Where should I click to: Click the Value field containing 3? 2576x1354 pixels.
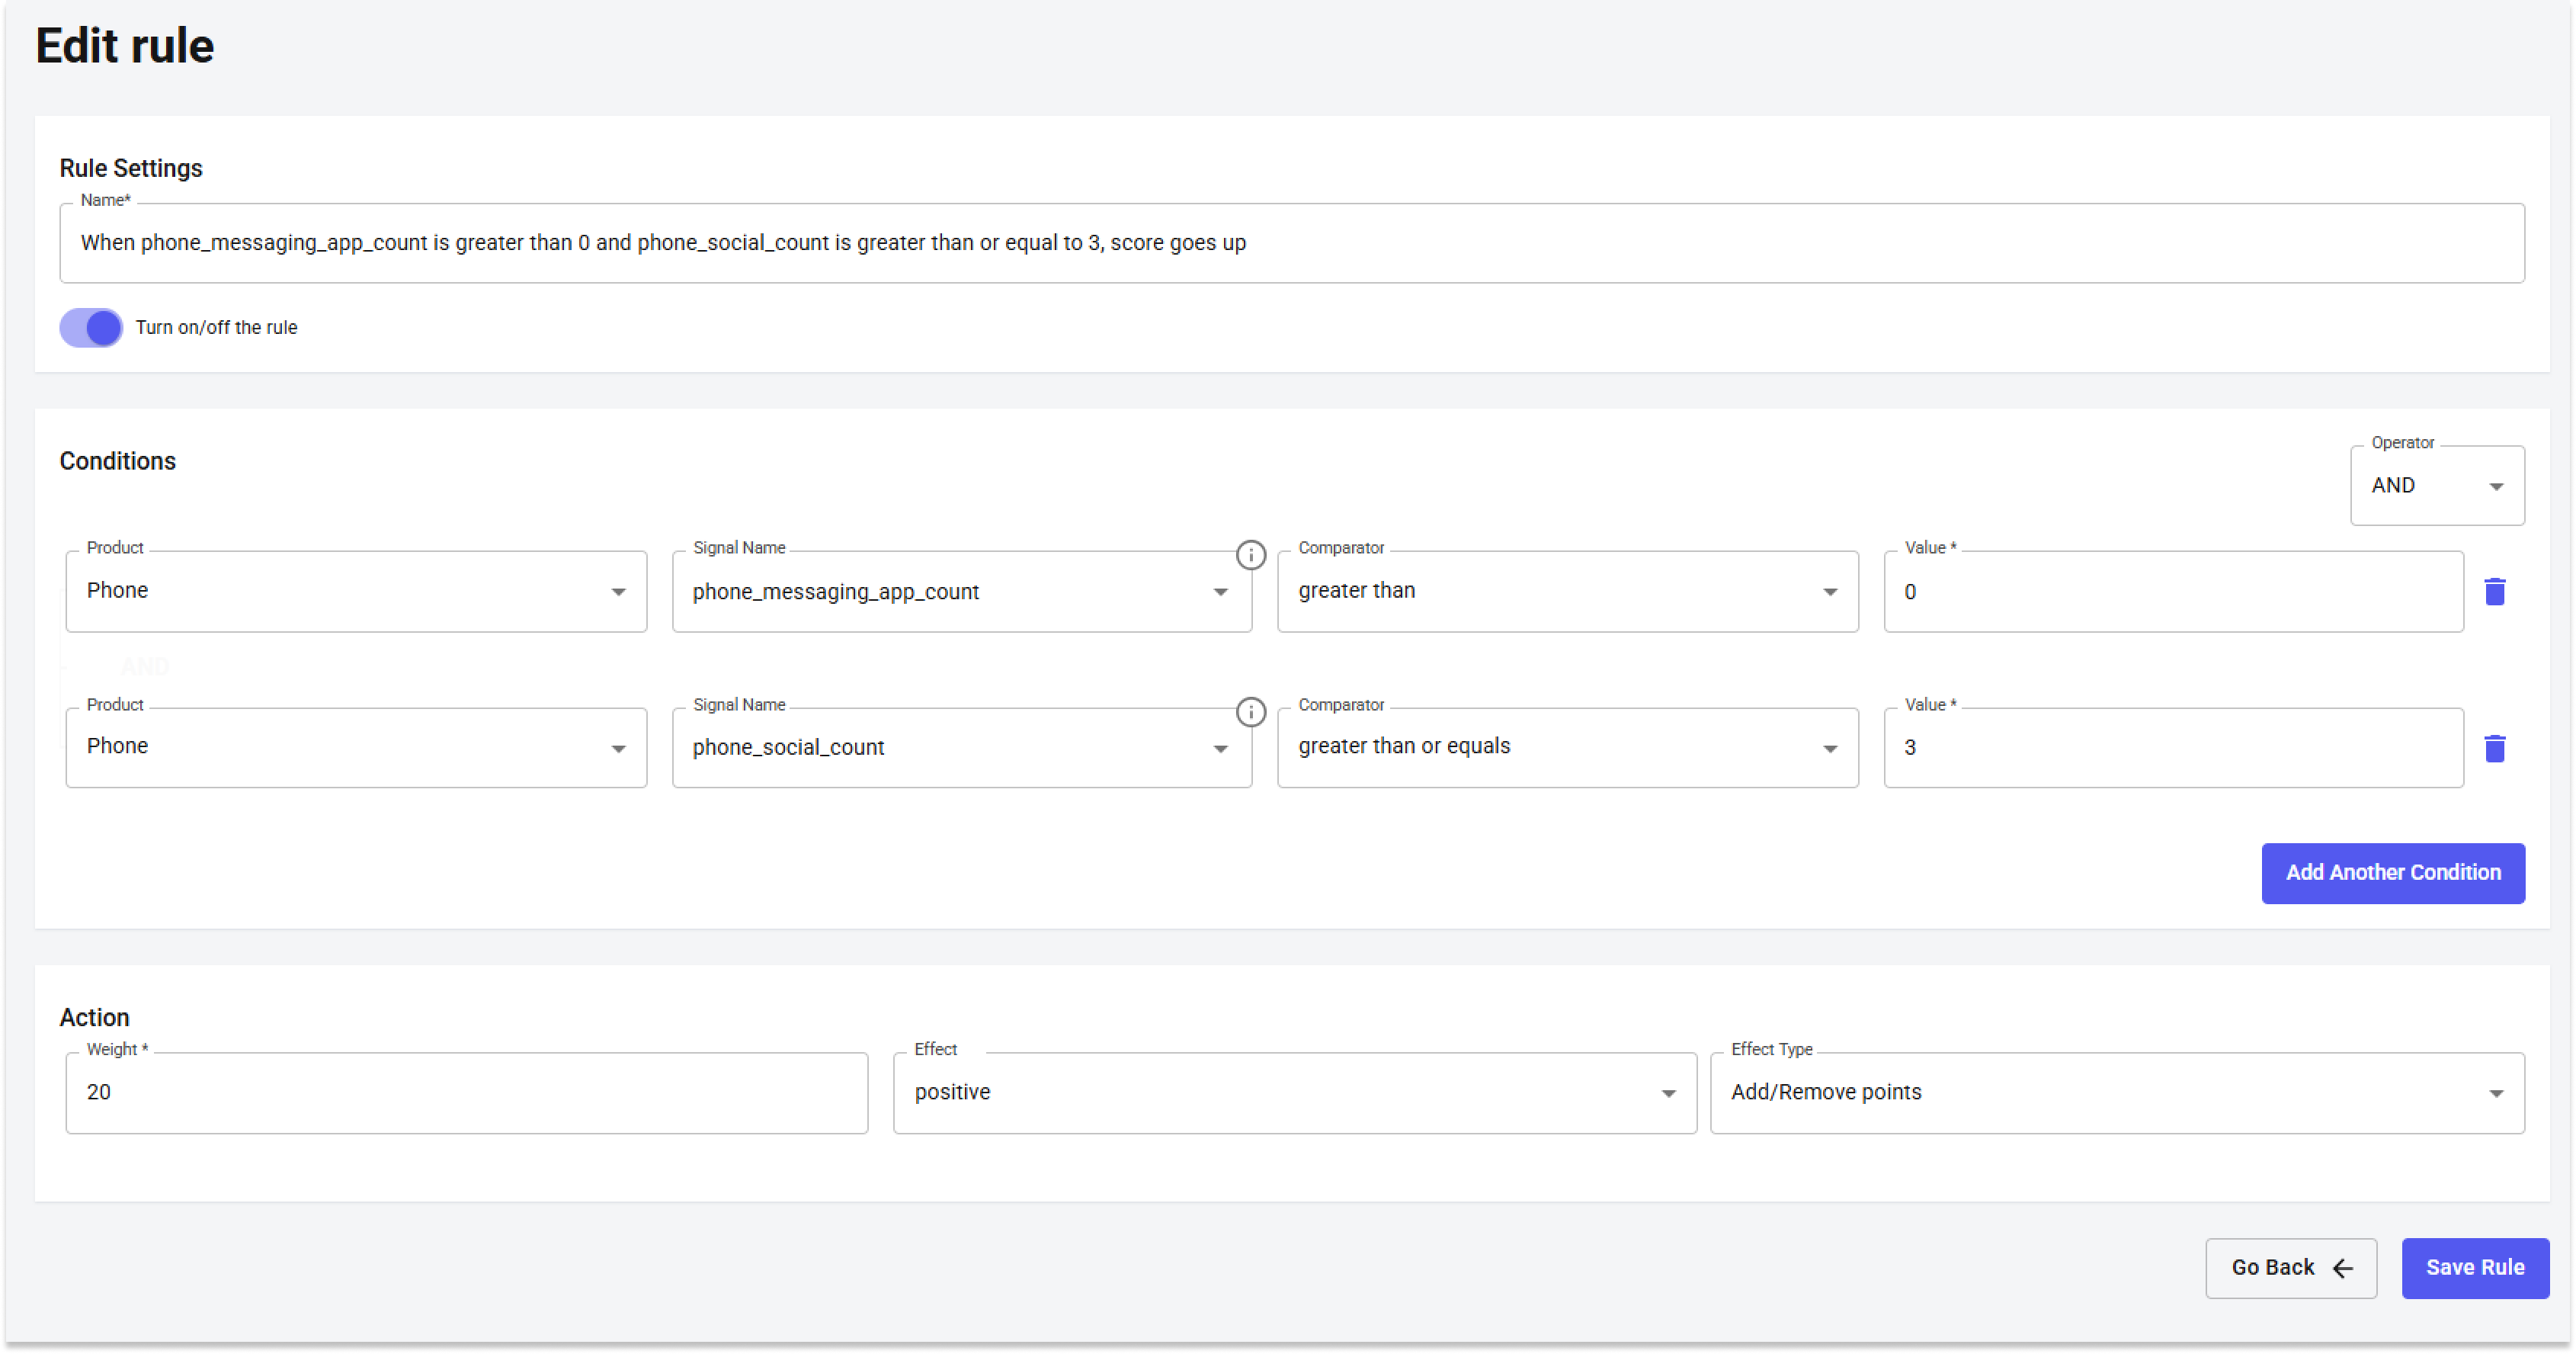(2172, 748)
